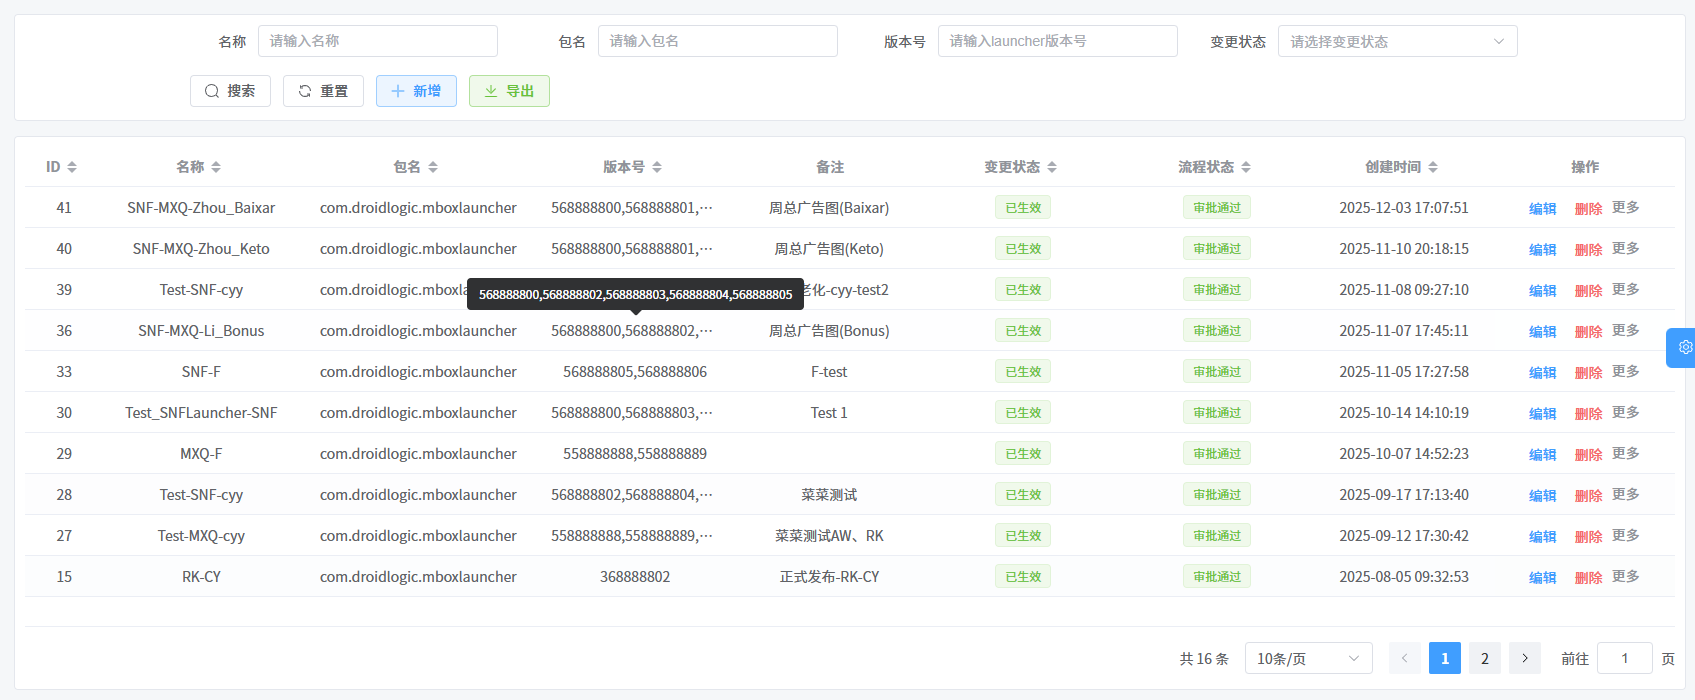Viewport: 1695px width, 700px height.
Task: Click the 搜索 search button
Action: click(230, 91)
